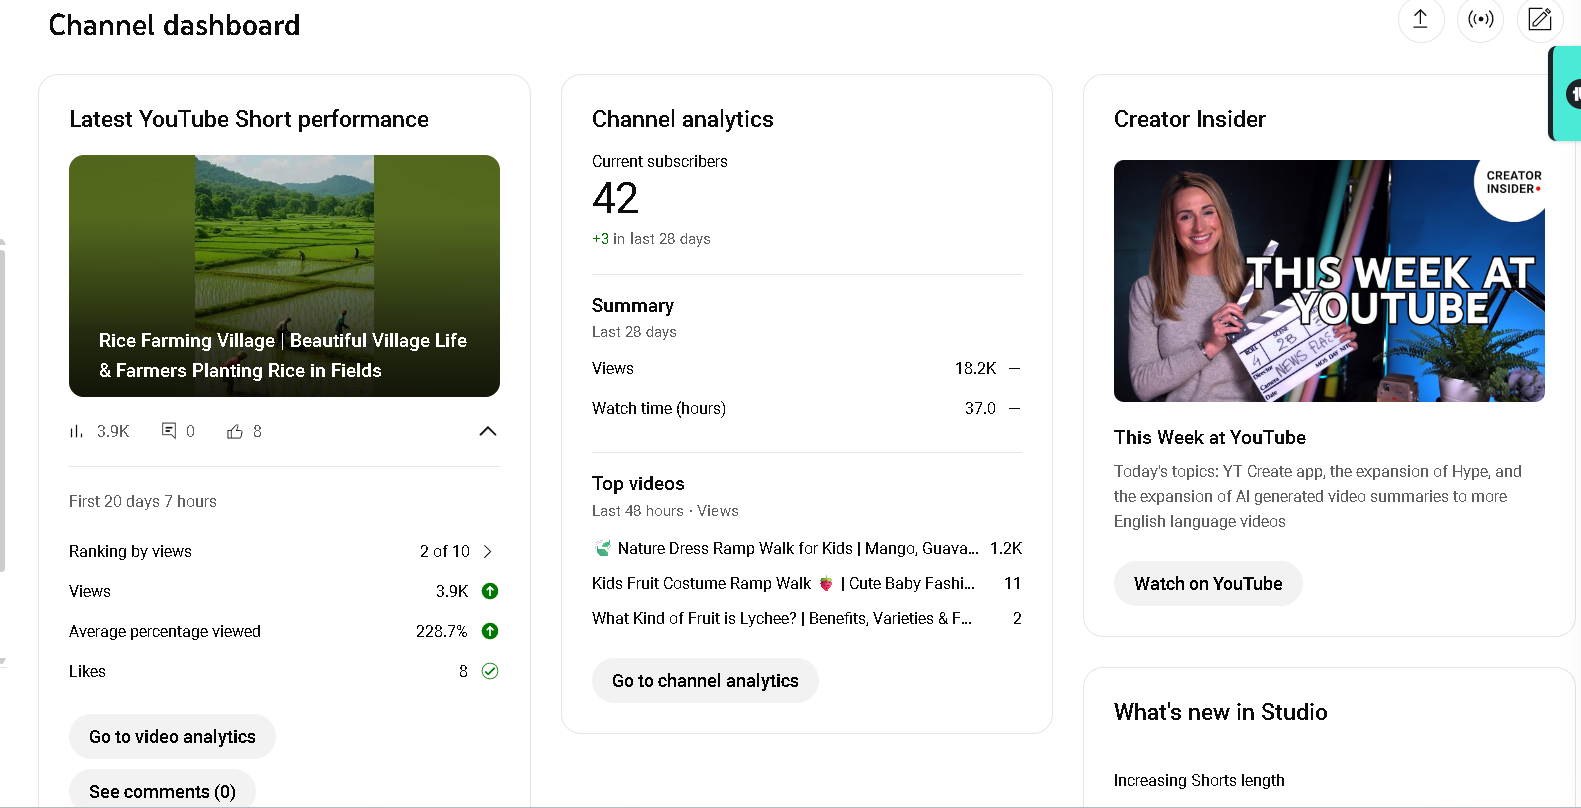Open Go to video analytics
Image resolution: width=1581 pixels, height=808 pixels.
pyautogui.click(x=172, y=737)
